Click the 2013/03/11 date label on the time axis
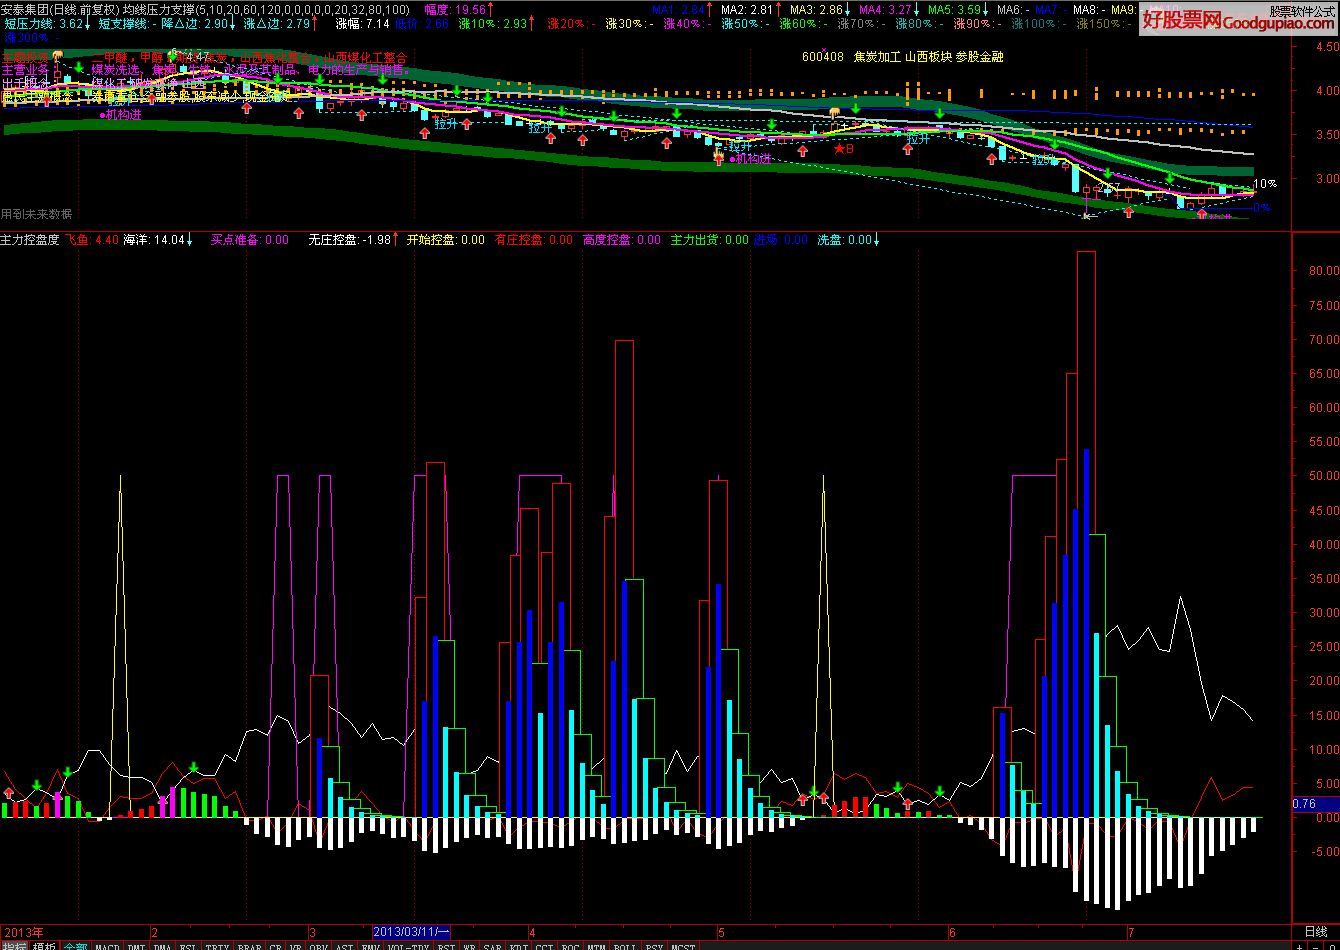The height and width of the screenshot is (950, 1340). coord(411,931)
